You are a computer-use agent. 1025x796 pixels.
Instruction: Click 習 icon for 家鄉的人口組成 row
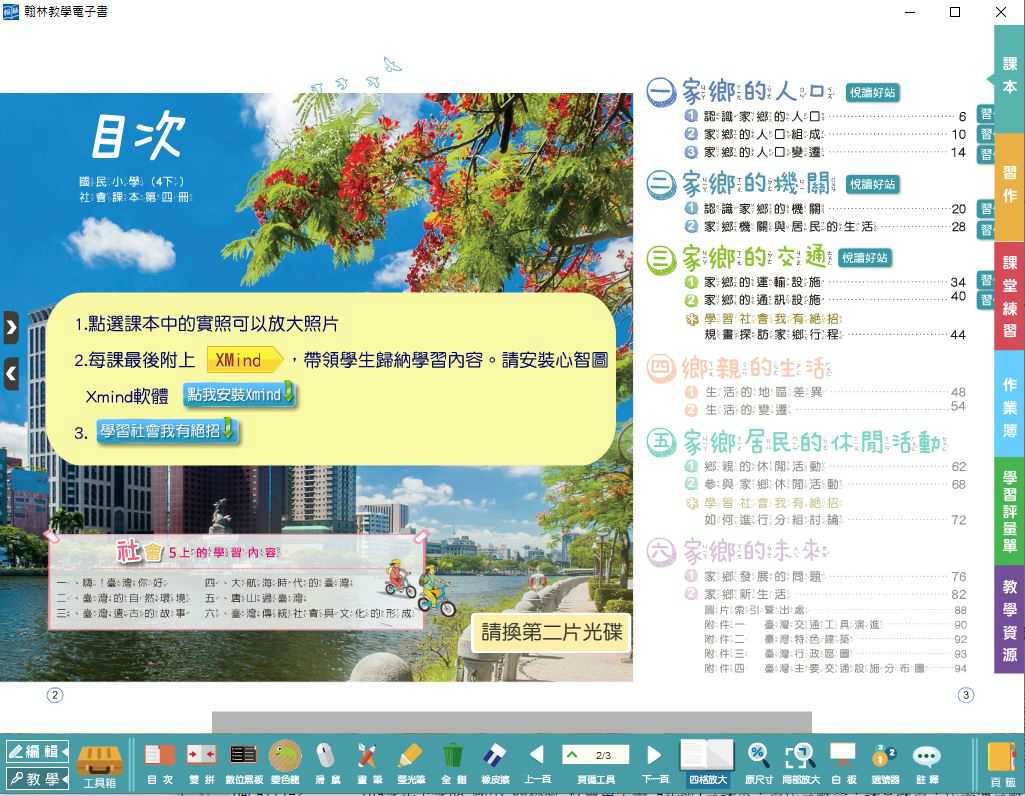[986, 135]
